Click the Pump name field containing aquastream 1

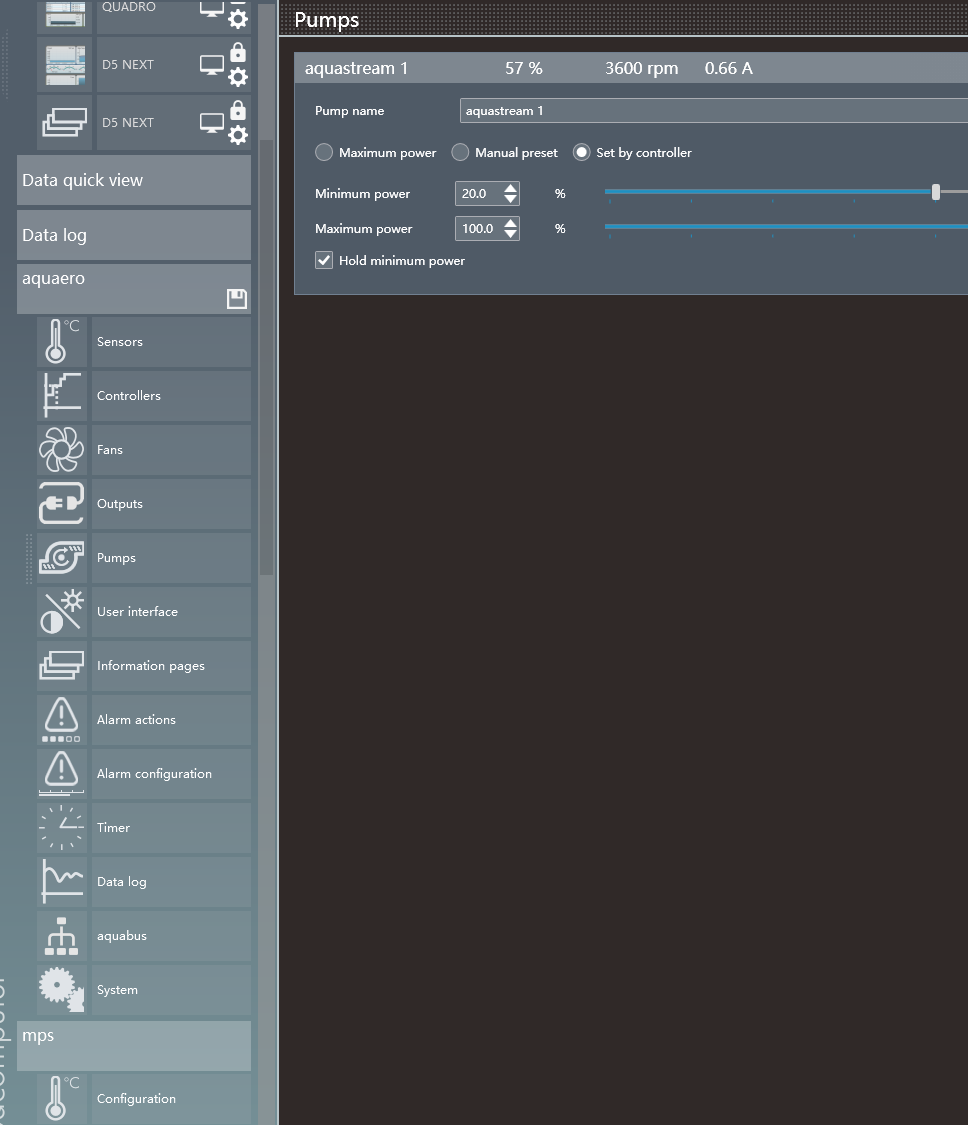[x=714, y=110]
